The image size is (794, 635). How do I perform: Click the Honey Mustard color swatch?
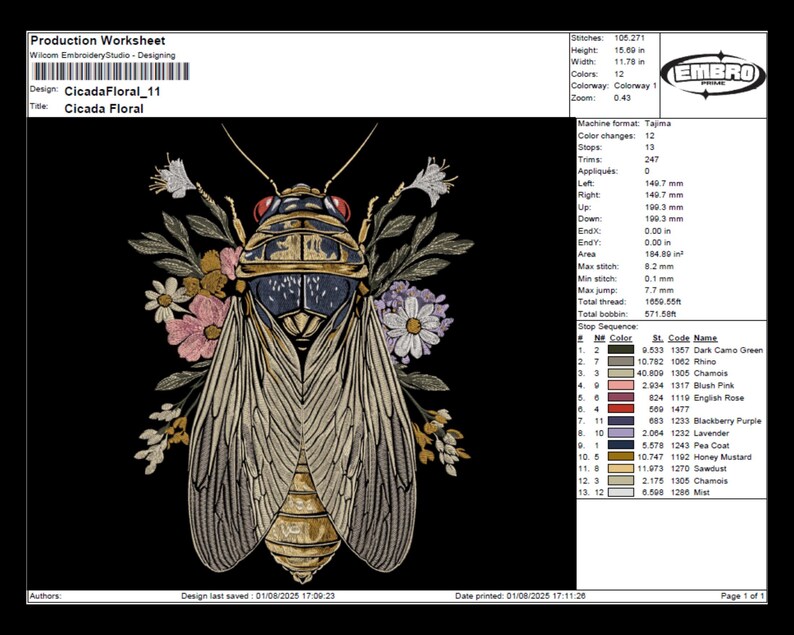pos(620,457)
